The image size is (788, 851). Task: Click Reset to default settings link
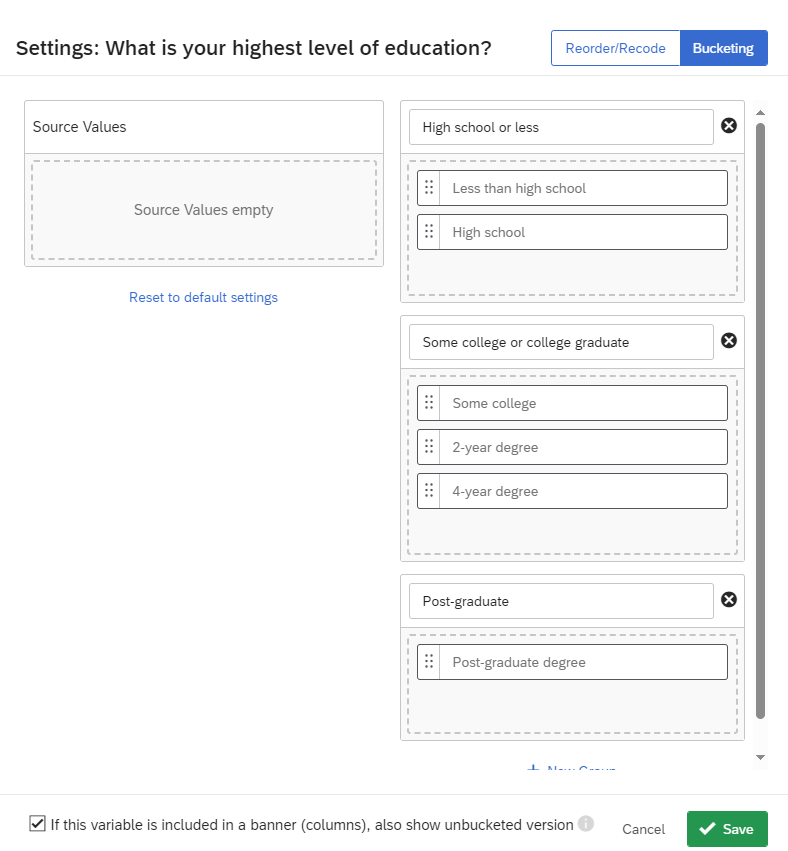tap(204, 297)
